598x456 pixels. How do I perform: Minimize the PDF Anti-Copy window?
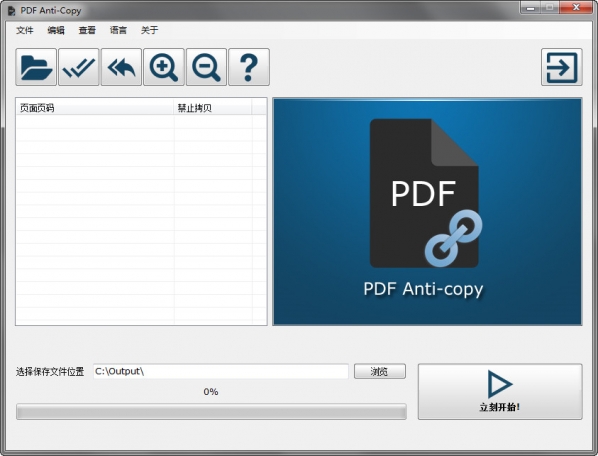tap(530, 7)
